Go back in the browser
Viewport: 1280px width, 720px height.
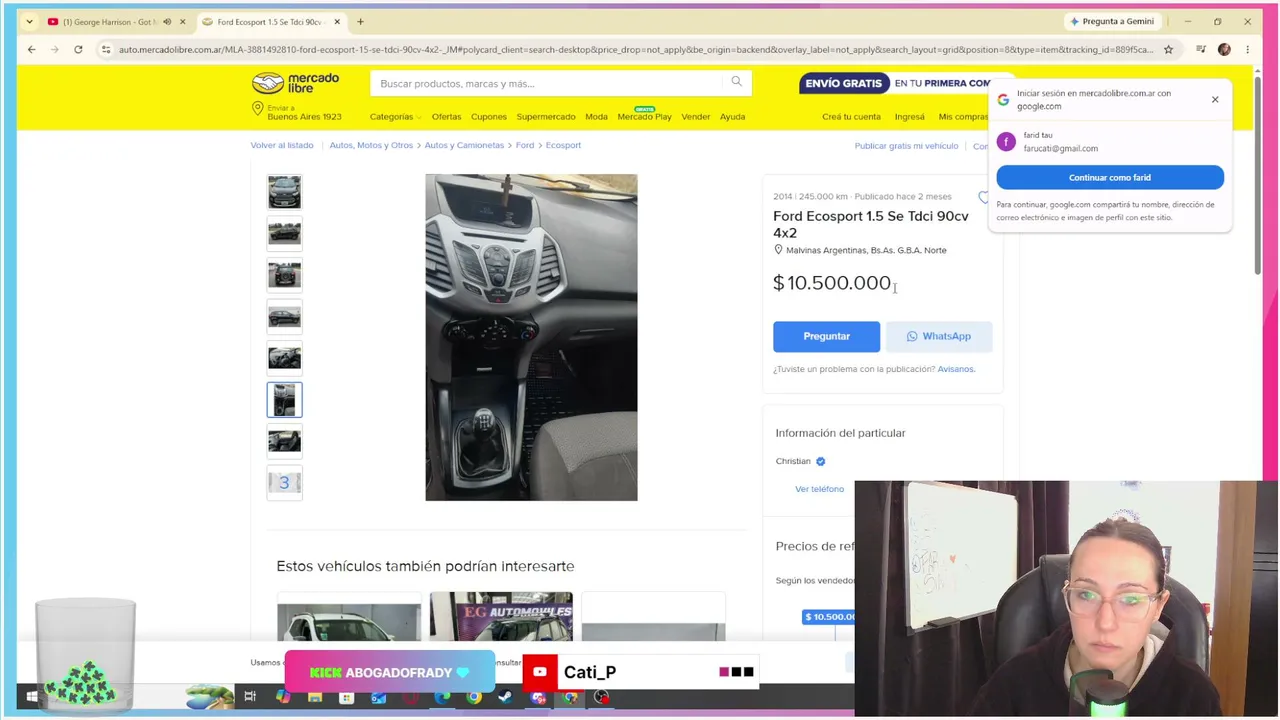point(31,49)
